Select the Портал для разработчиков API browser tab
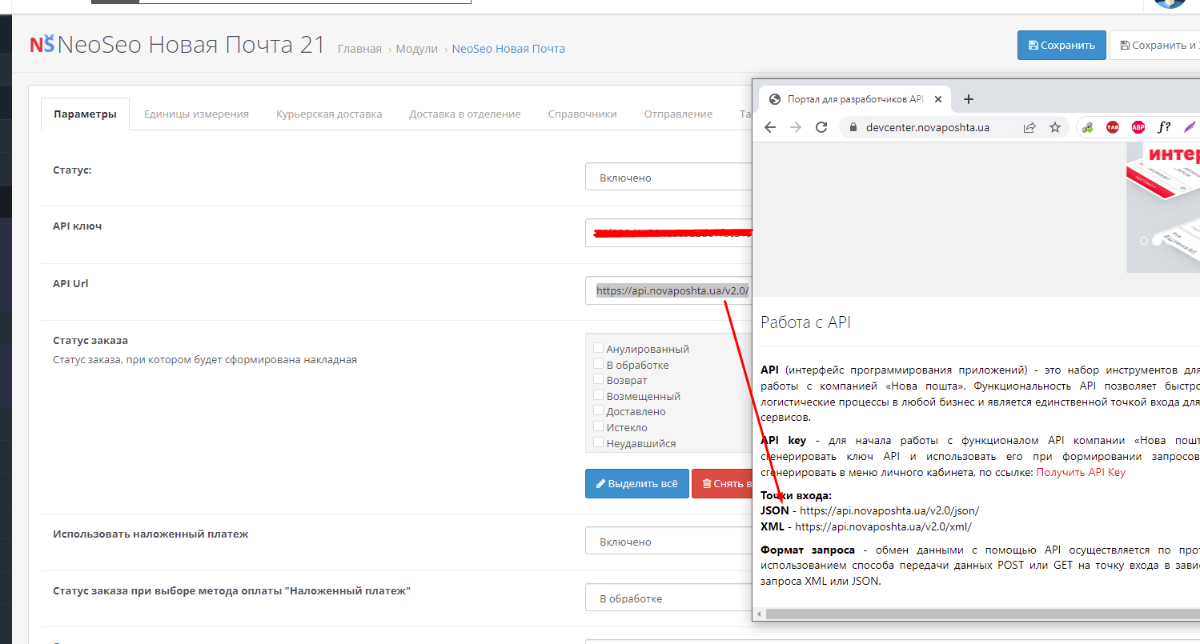 [855, 99]
